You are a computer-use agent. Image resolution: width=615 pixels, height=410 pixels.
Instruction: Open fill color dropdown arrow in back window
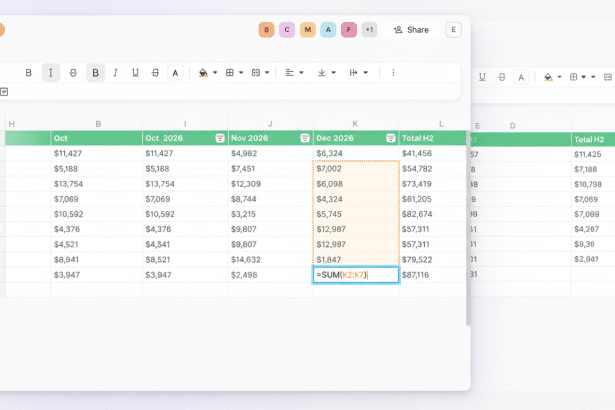(x=560, y=77)
